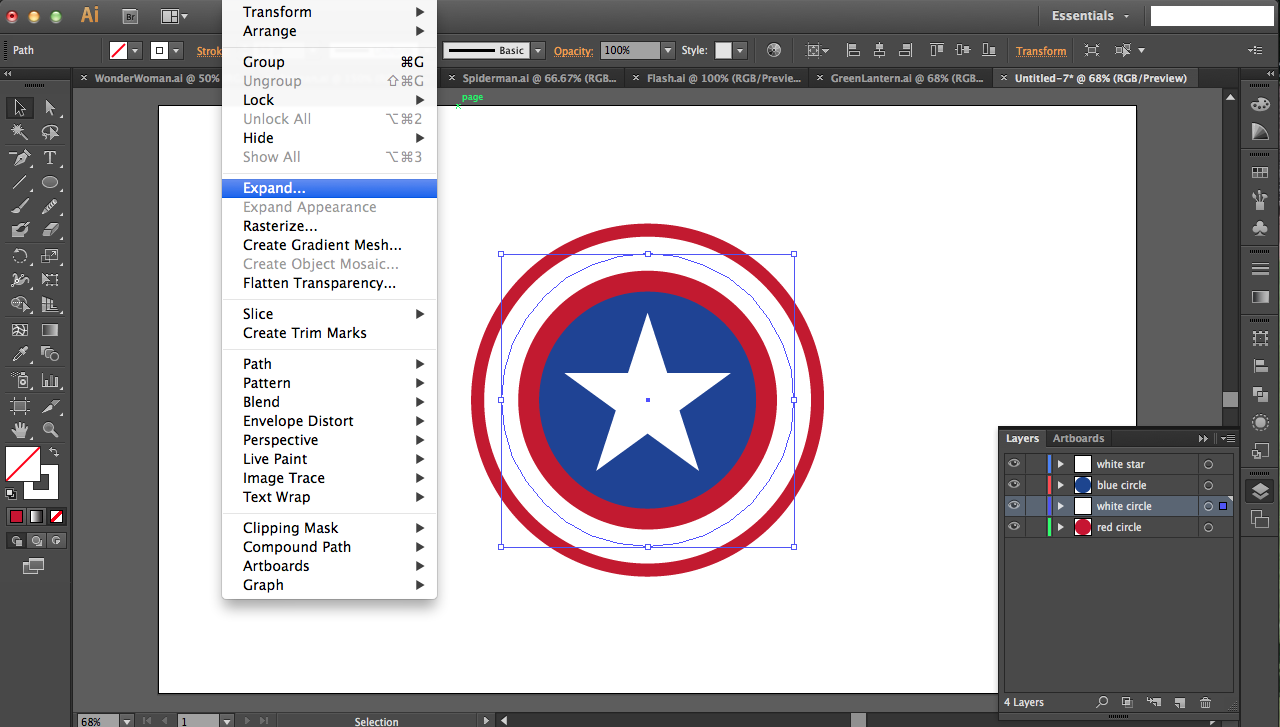Choose Expand... from the Object menu
The height and width of the screenshot is (727, 1280).
coord(329,188)
